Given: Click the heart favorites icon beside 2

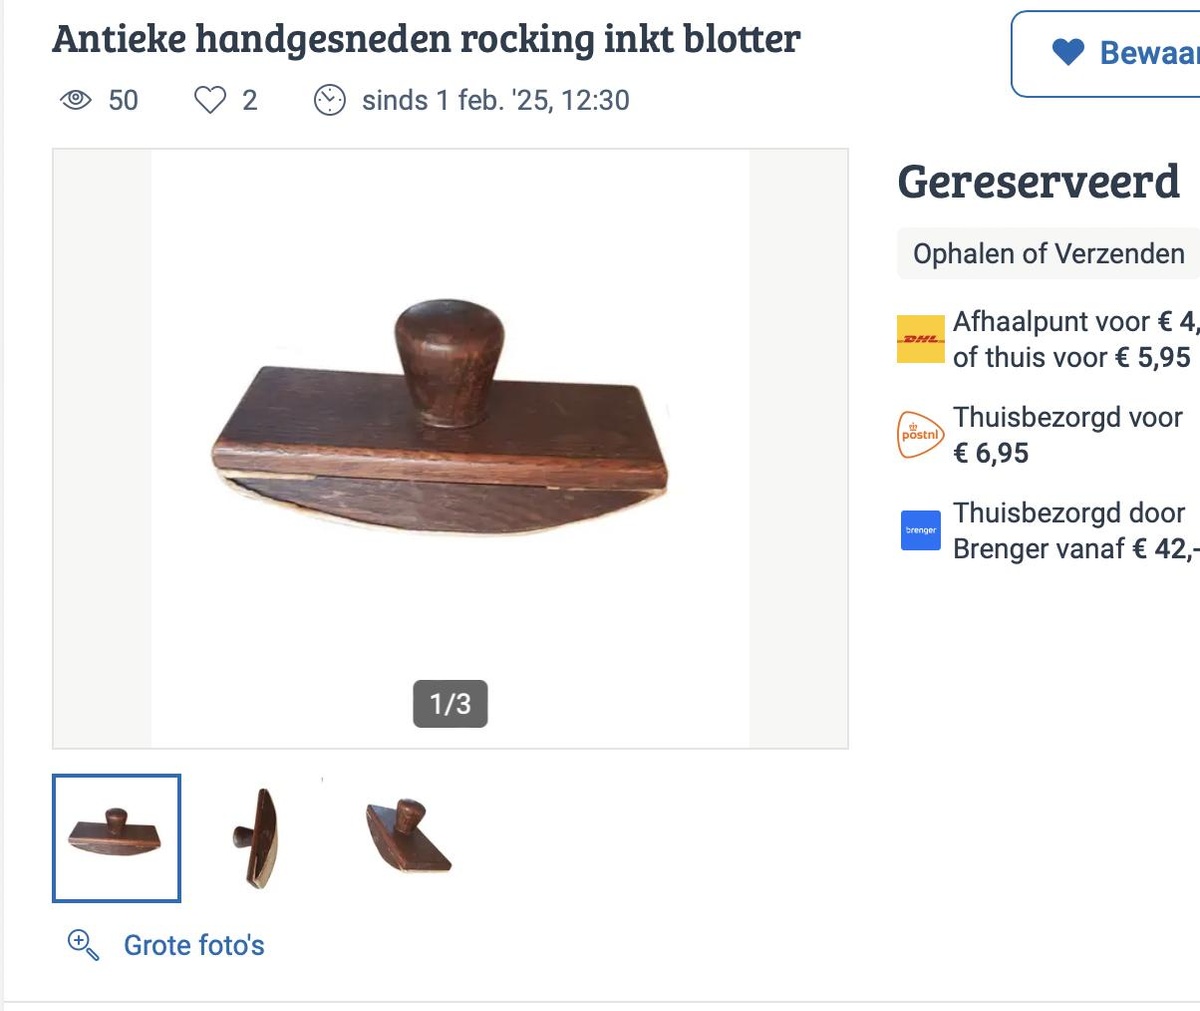Looking at the screenshot, I should 210,100.
